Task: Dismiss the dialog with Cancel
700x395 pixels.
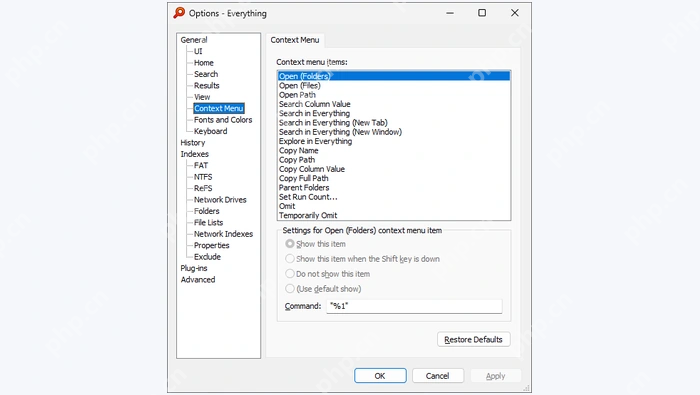Action: tap(438, 376)
